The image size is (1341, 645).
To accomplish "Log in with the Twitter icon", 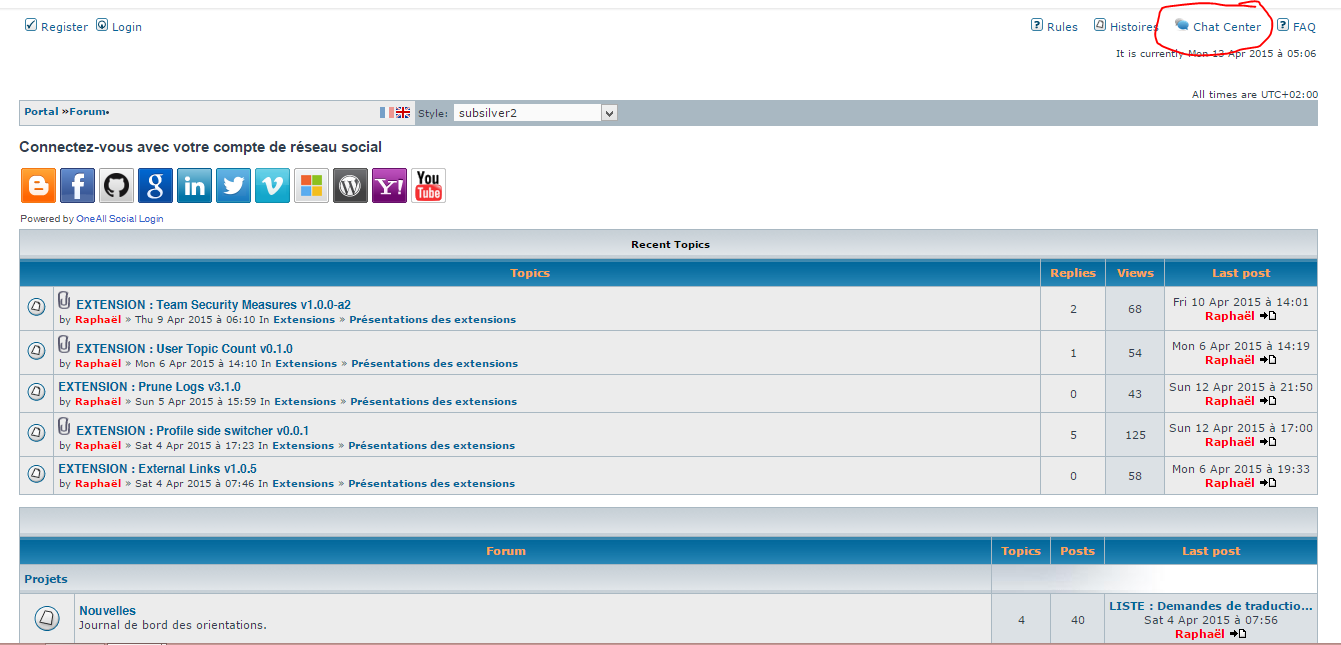I will tap(233, 185).
